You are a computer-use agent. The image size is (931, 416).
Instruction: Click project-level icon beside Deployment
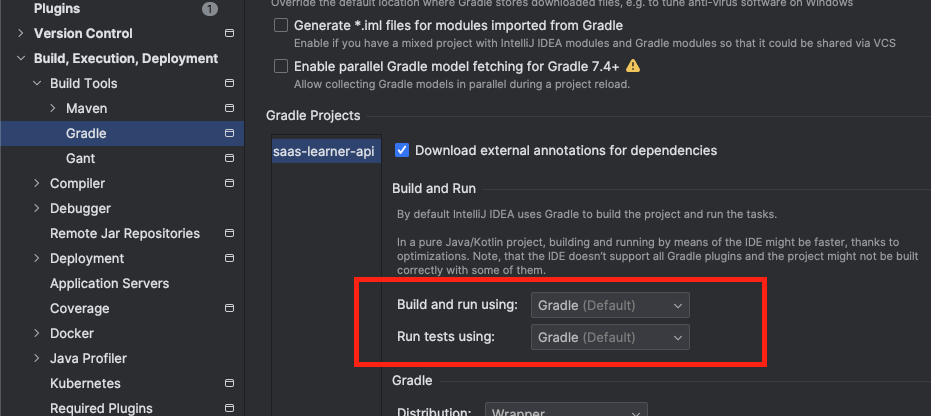229,258
